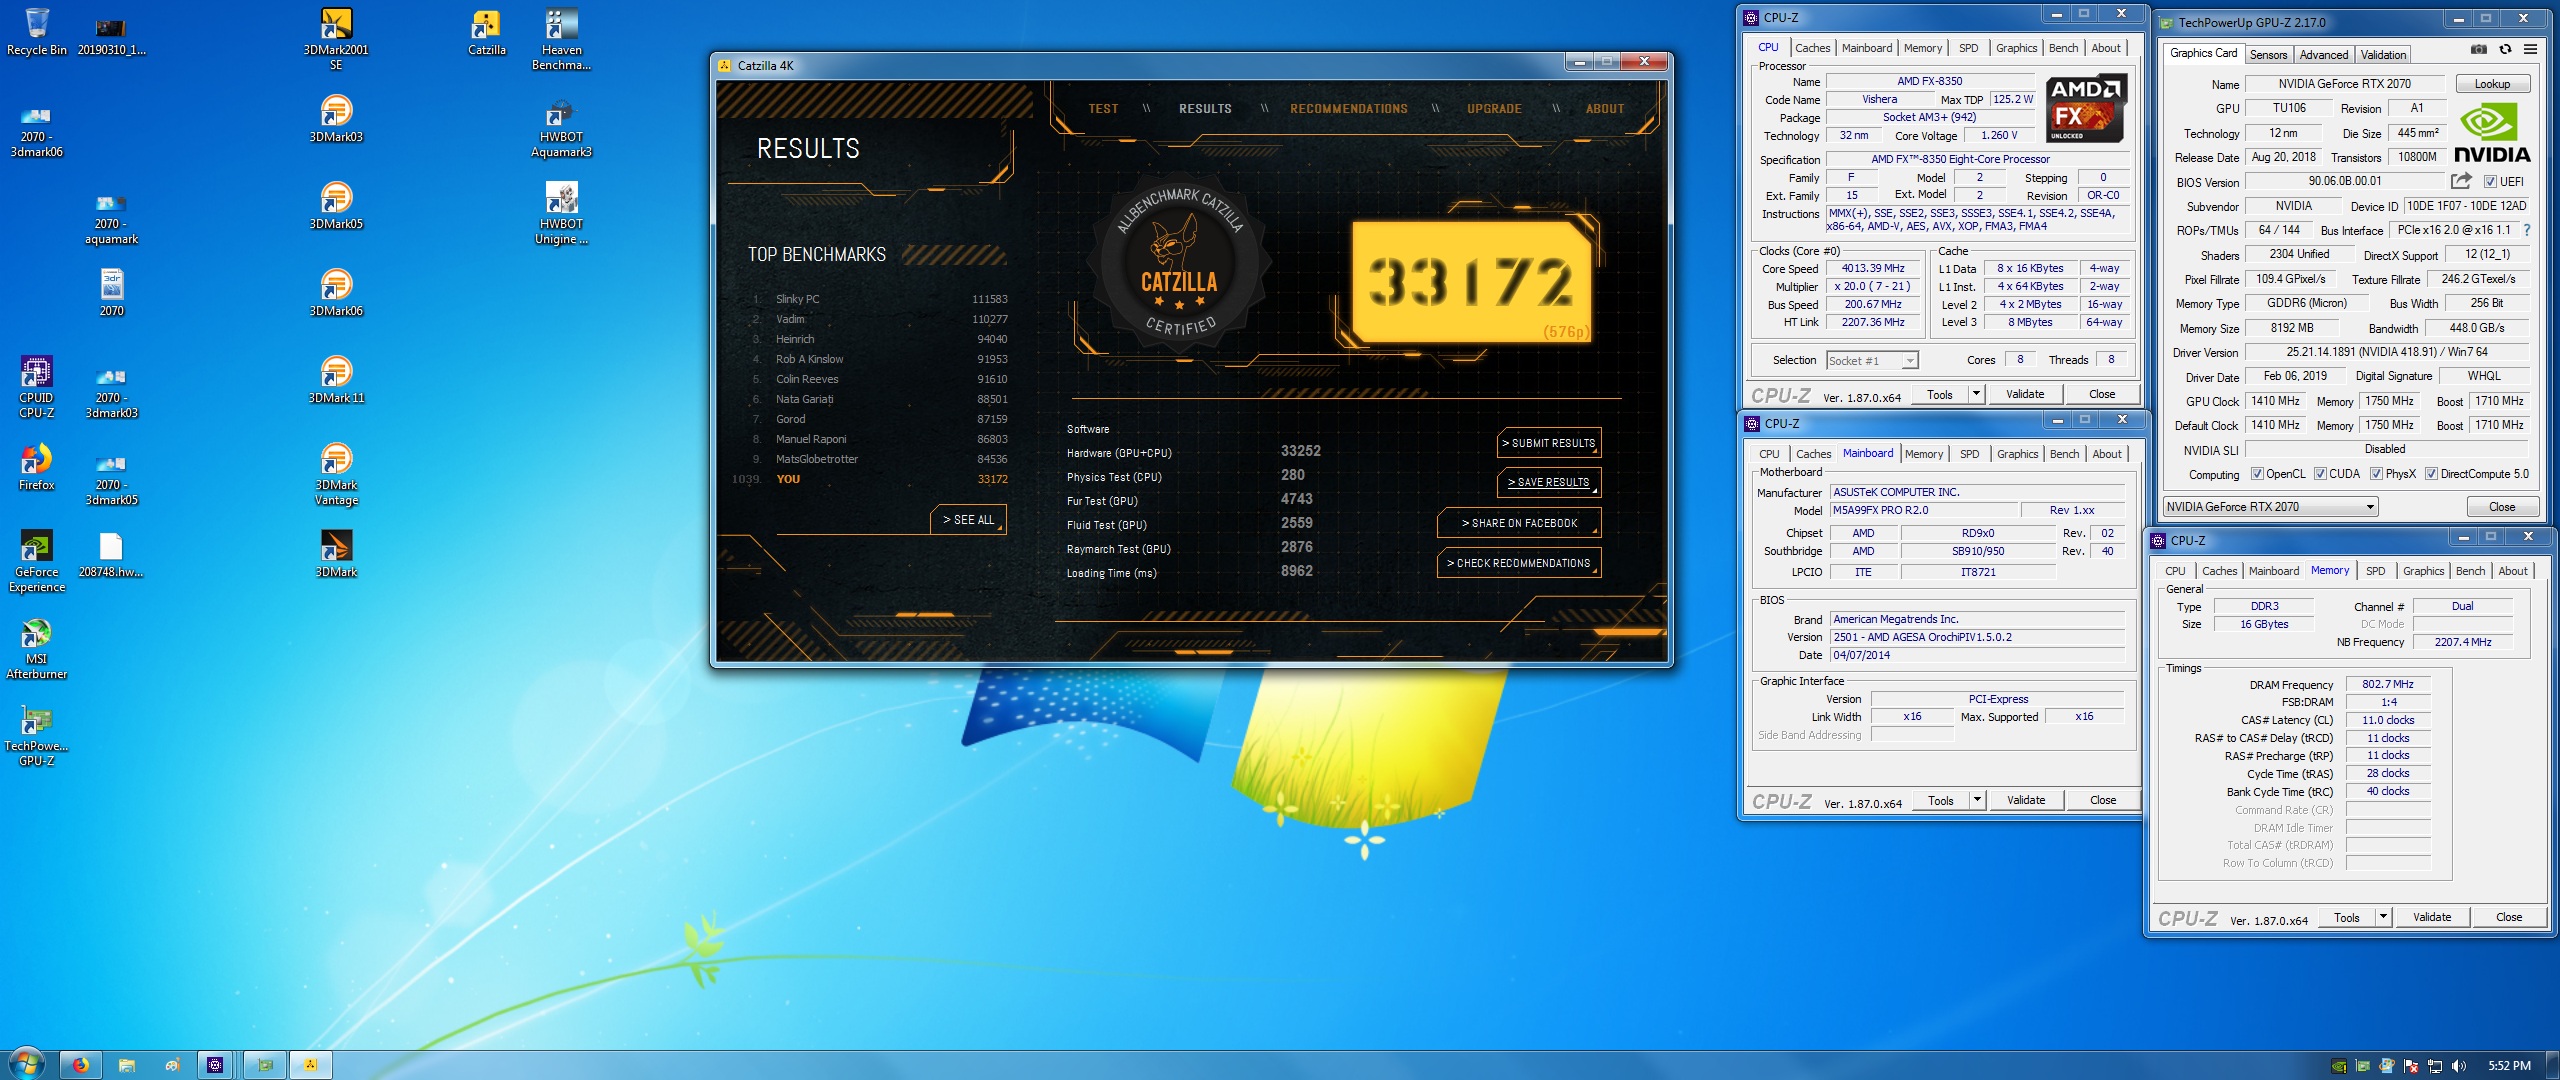Open 3DMark Vantage desktop shortcut

pyautogui.click(x=336, y=474)
